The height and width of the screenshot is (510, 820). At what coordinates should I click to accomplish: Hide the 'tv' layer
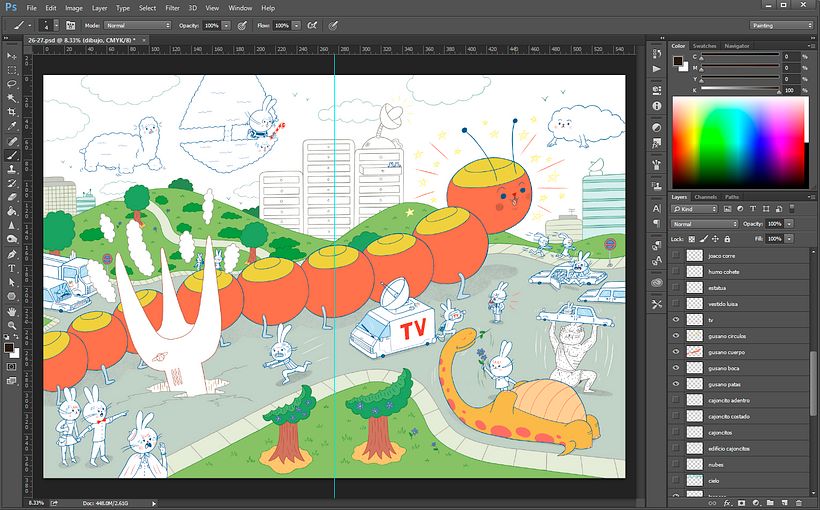(x=677, y=320)
